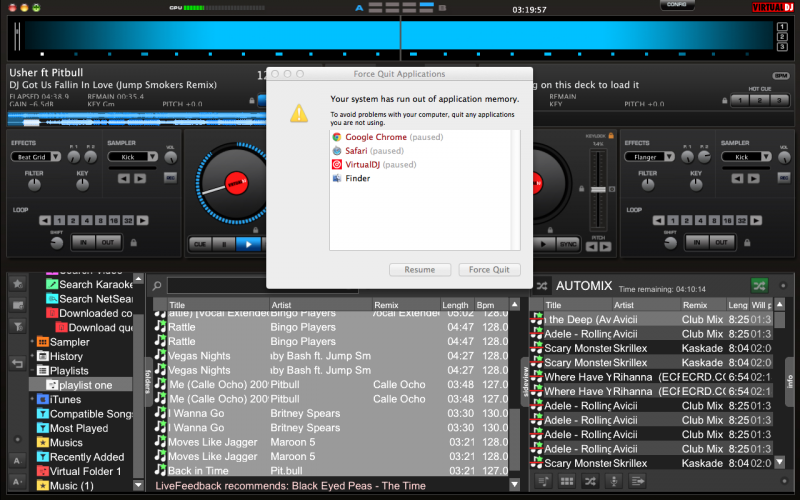Click left deck loop IN button
The height and width of the screenshot is (500, 800).
click(83, 242)
